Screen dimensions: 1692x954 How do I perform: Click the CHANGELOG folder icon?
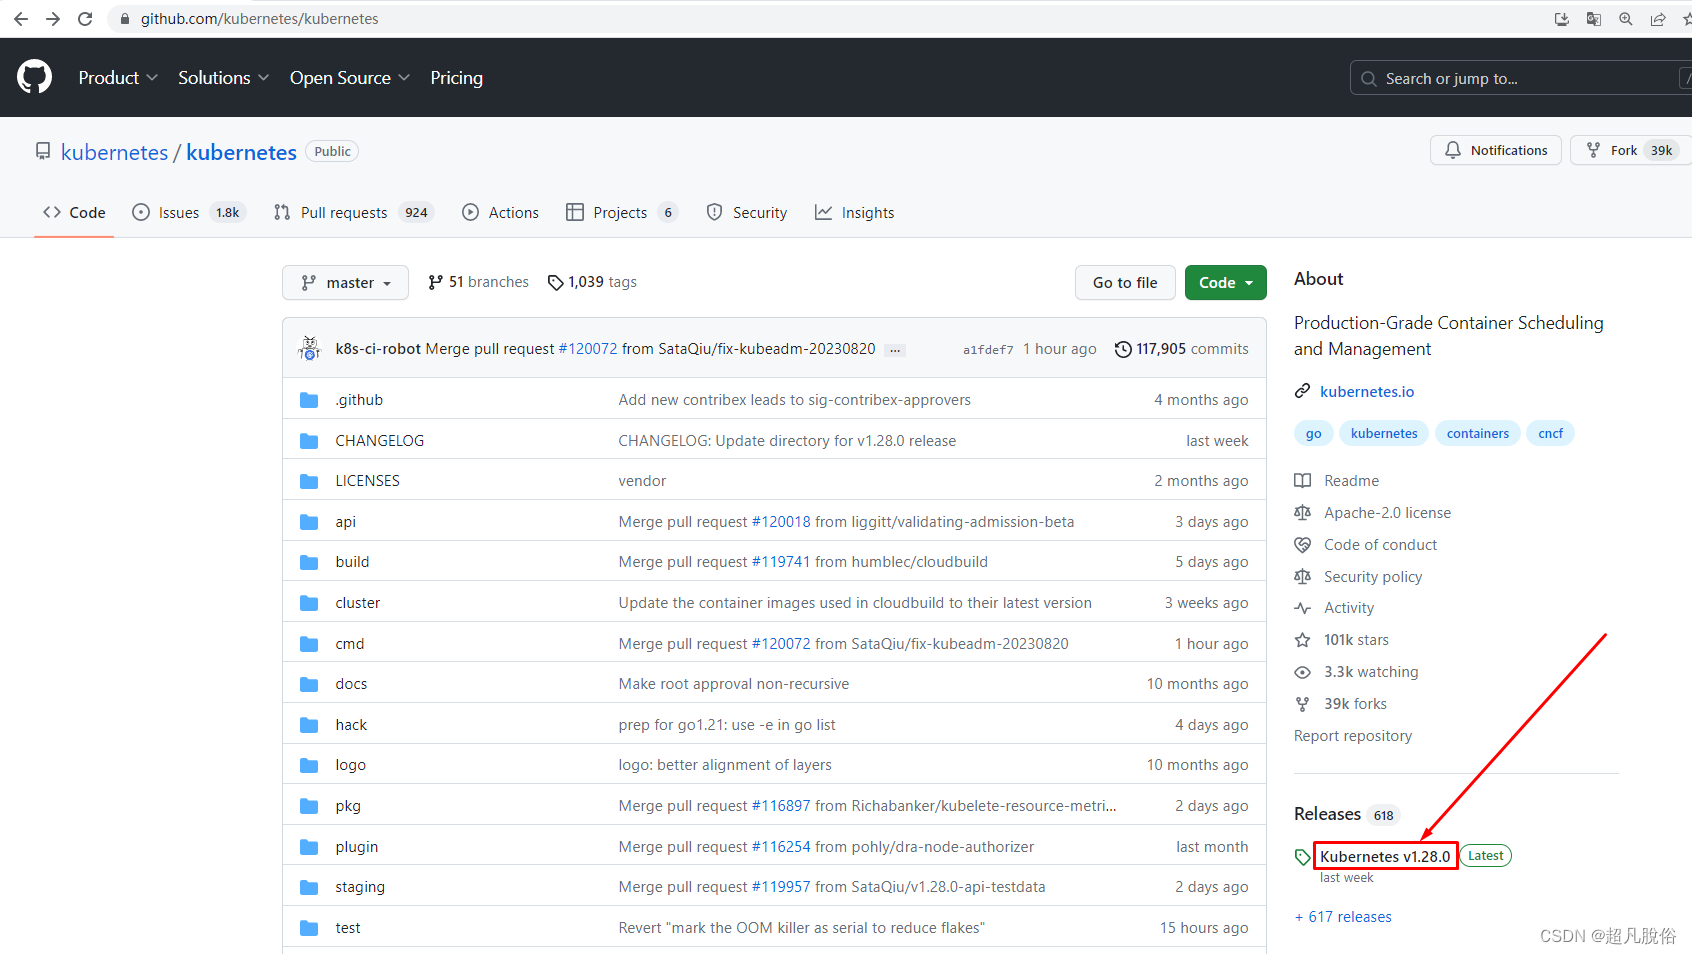(309, 441)
